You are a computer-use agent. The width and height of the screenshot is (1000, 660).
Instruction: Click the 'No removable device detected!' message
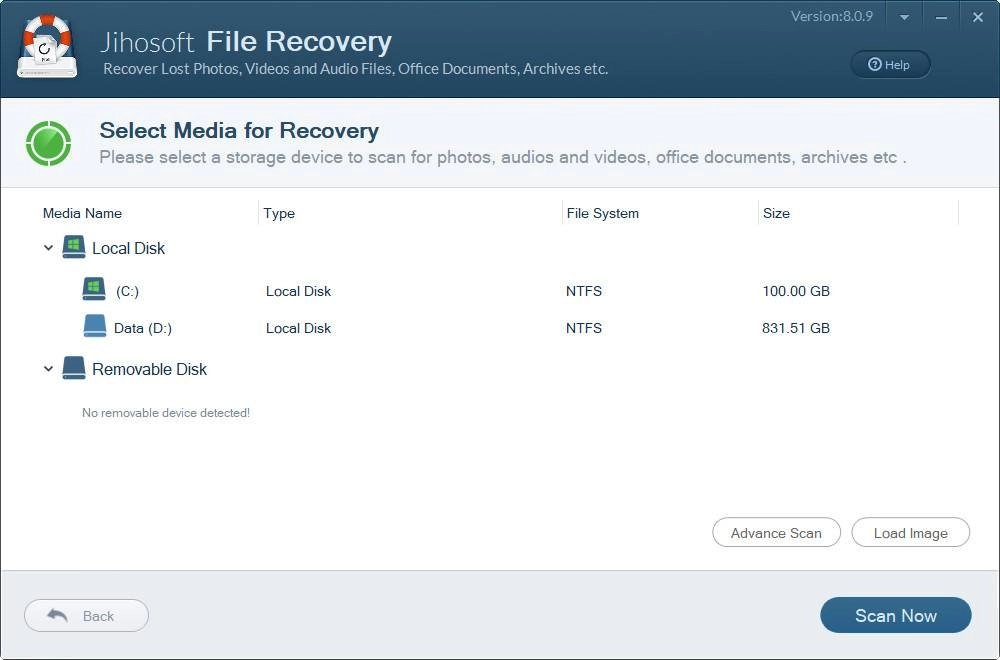click(x=166, y=413)
